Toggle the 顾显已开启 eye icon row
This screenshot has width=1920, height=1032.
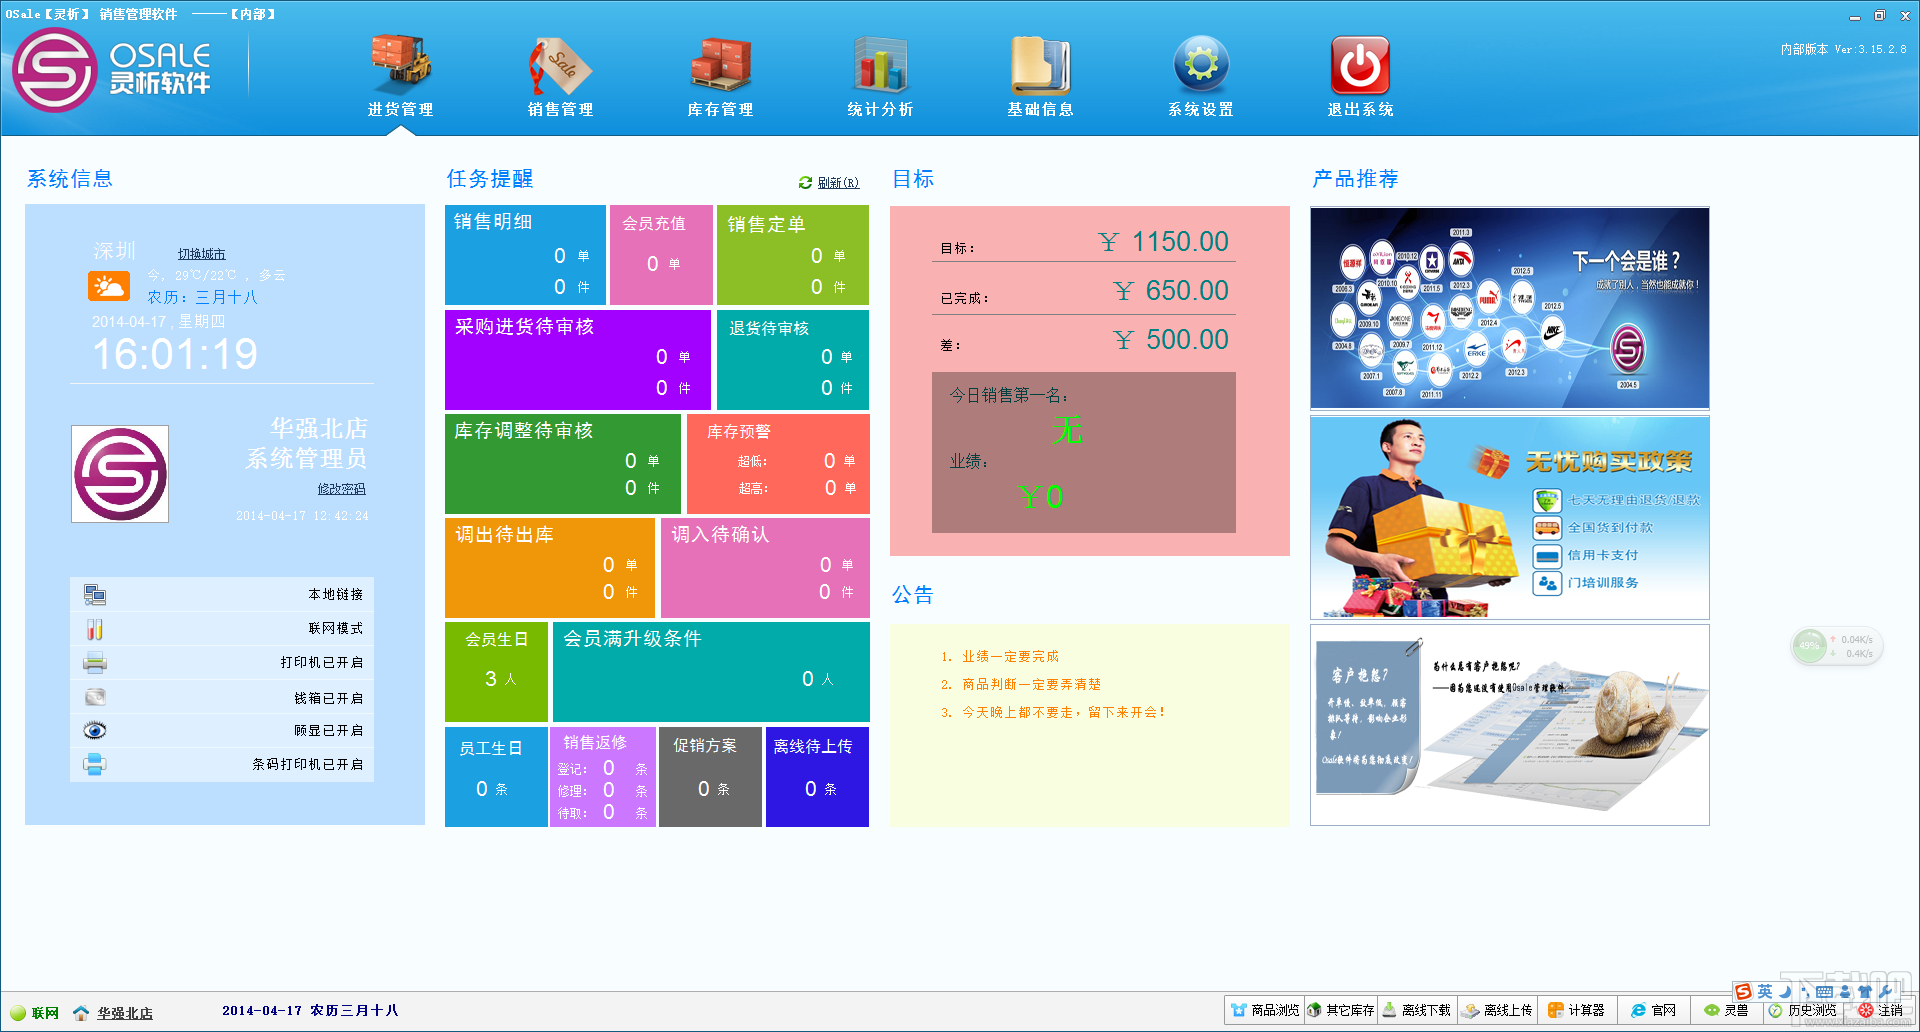tap(222, 731)
